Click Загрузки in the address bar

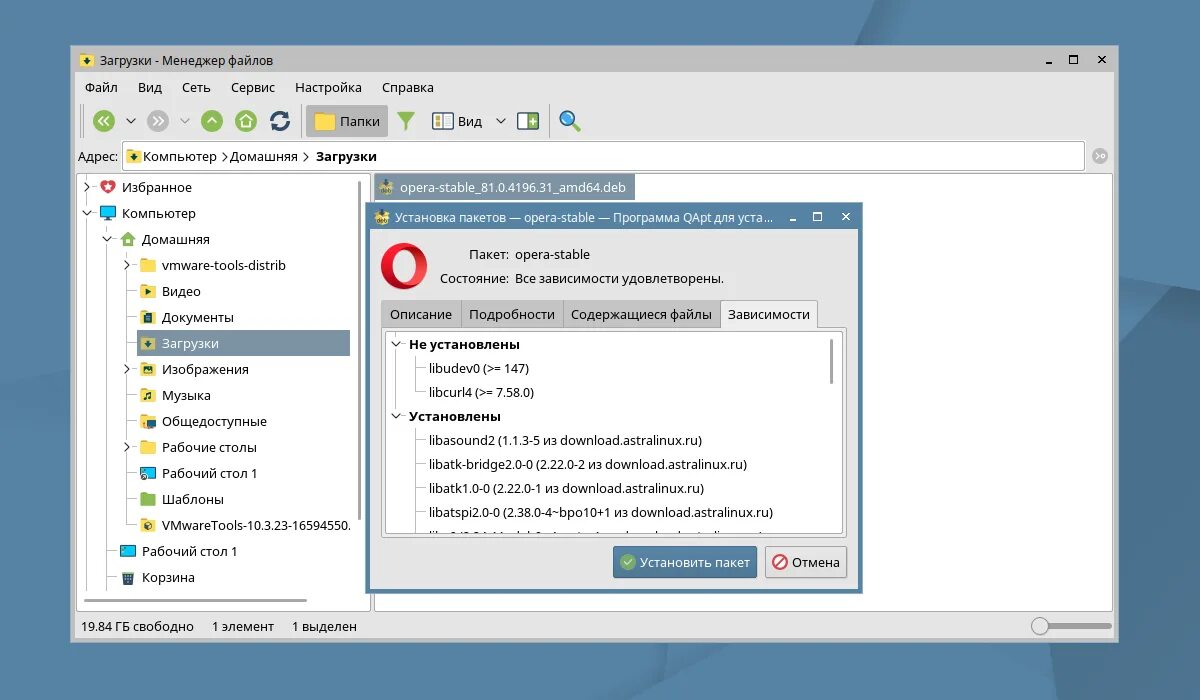[x=346, y=156]
